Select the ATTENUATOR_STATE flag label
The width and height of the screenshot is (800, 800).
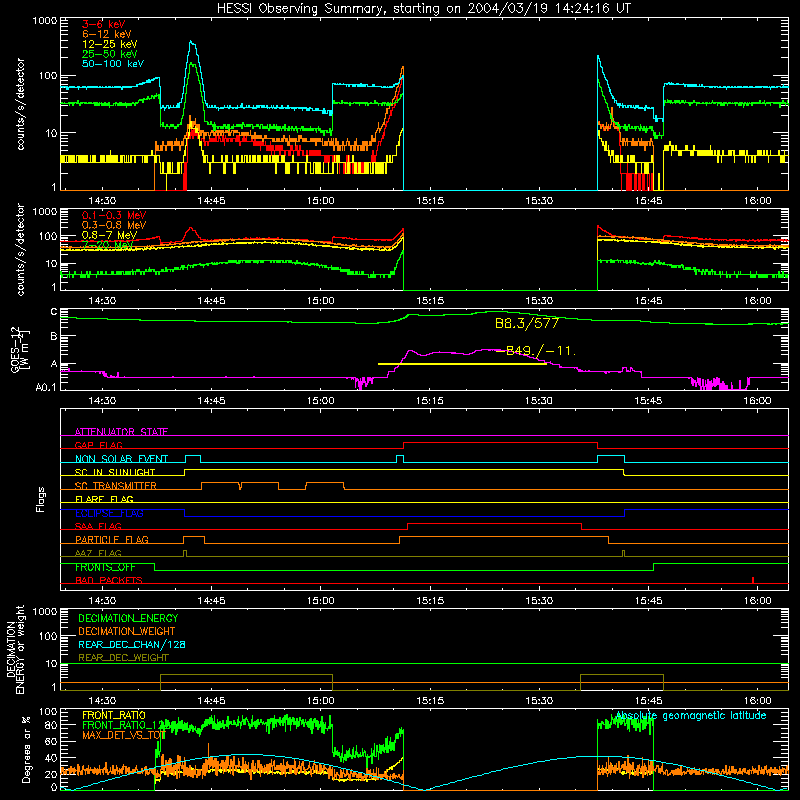pos(121,432)
